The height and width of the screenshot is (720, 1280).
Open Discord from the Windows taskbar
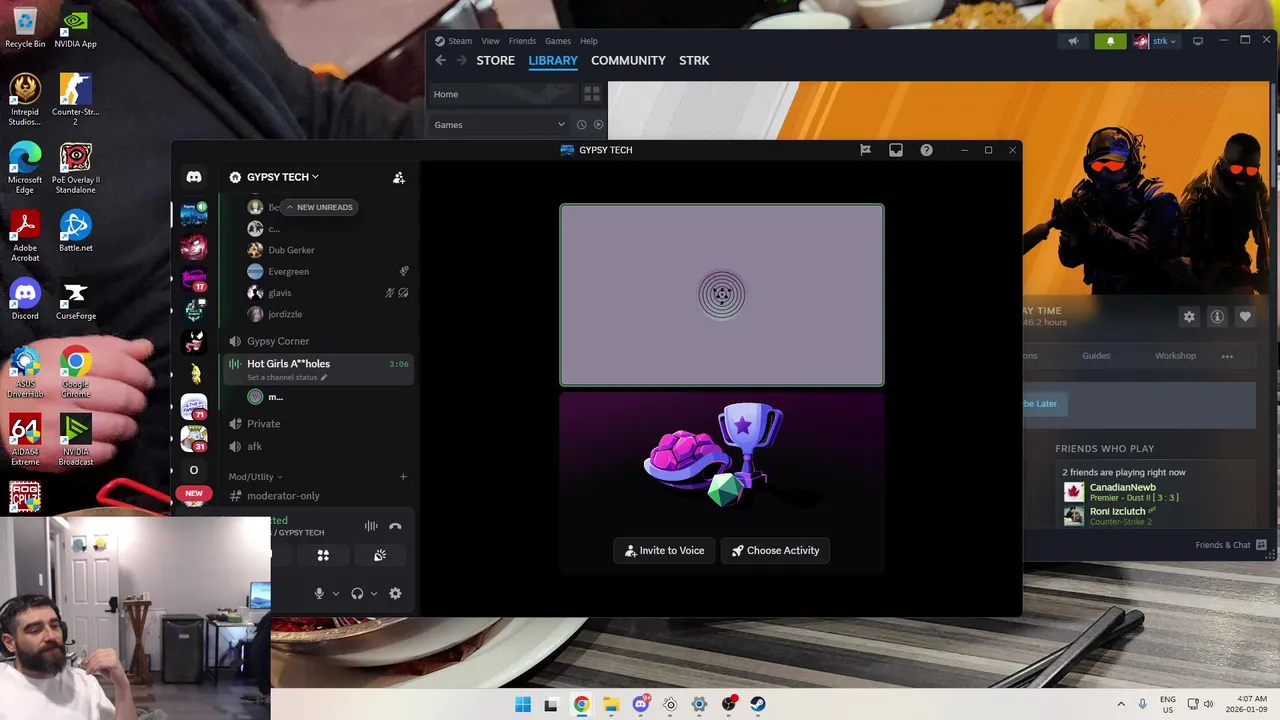click(x=641, y=704)
